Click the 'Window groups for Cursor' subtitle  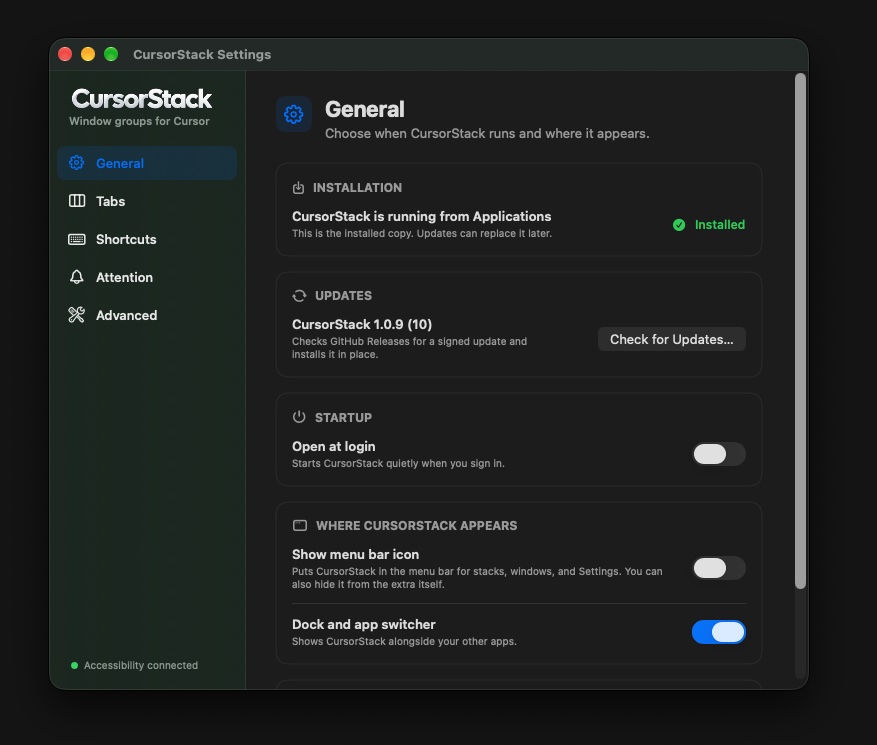tap(139, 121)
